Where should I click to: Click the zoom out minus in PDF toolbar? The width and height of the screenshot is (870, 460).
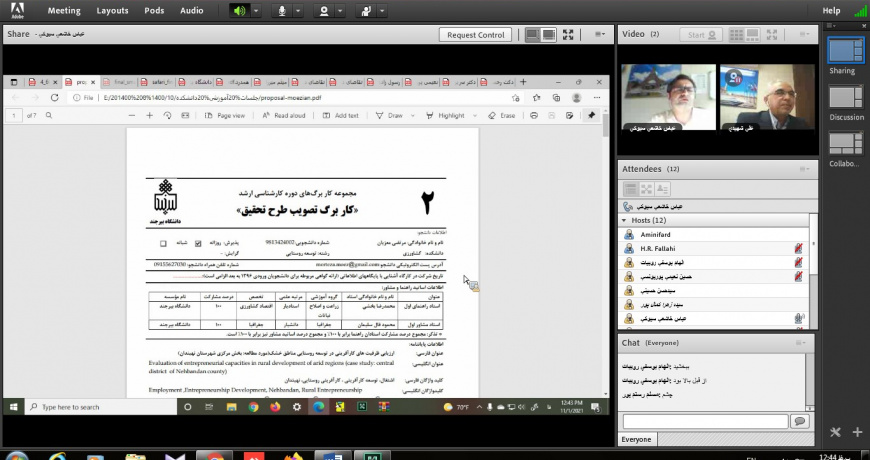click(131, 115)
